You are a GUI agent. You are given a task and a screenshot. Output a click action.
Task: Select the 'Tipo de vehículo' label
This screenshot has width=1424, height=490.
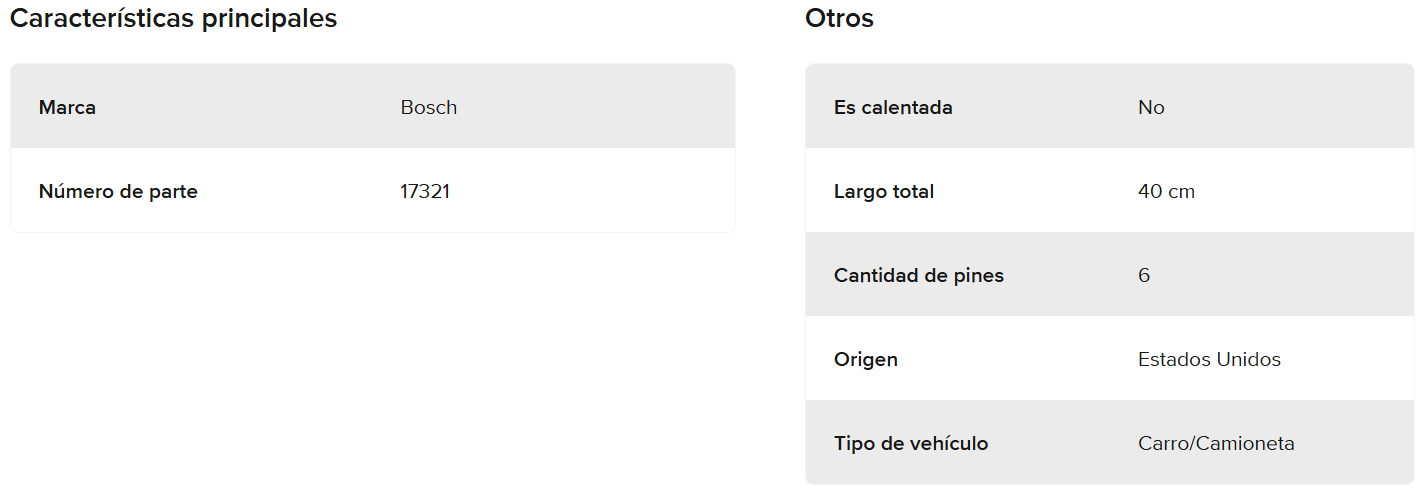[x=911, y=443]
